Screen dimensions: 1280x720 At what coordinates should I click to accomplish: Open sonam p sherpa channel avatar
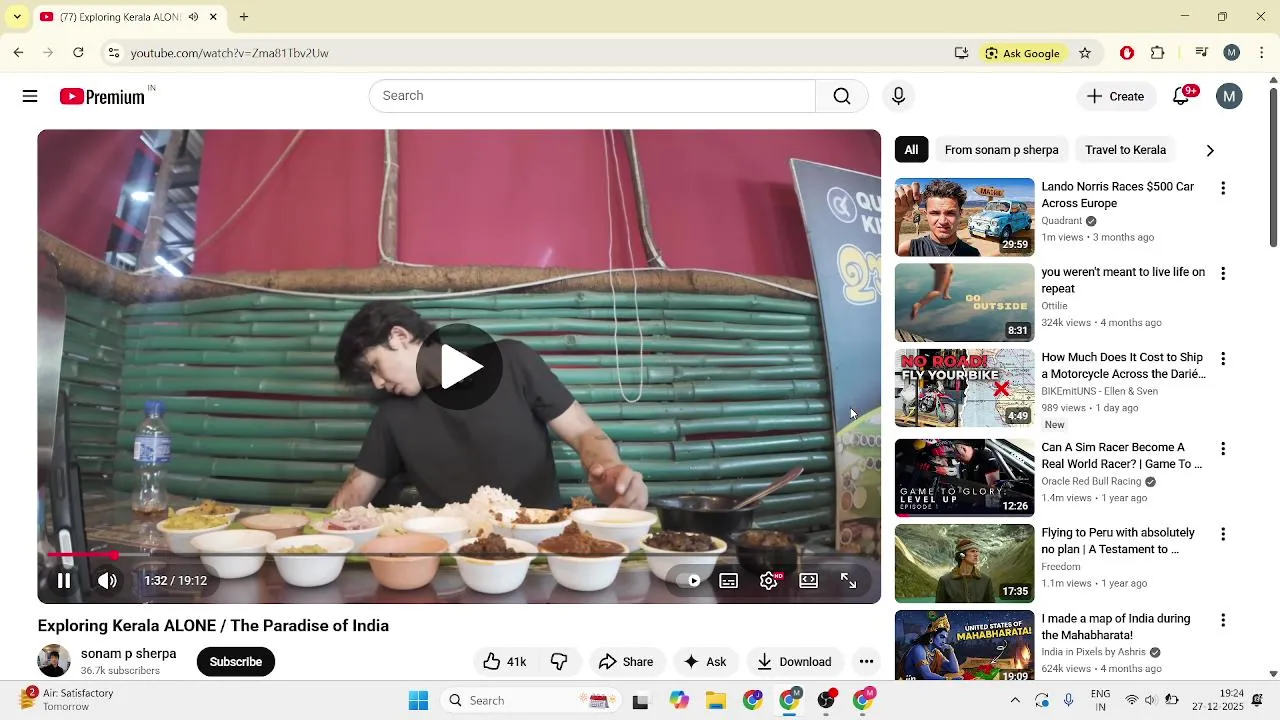pos(54,661)
